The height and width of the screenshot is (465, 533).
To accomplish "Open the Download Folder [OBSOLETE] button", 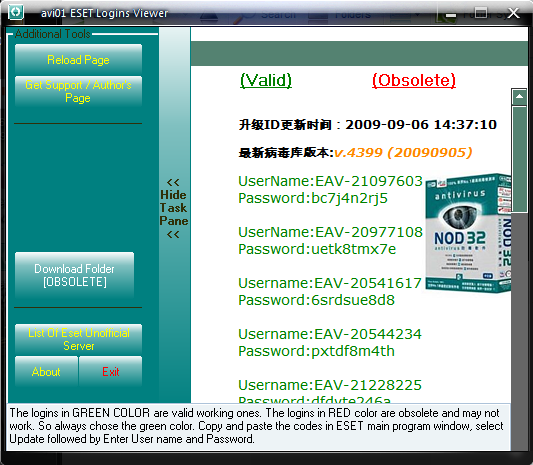I will coord(74,275).
